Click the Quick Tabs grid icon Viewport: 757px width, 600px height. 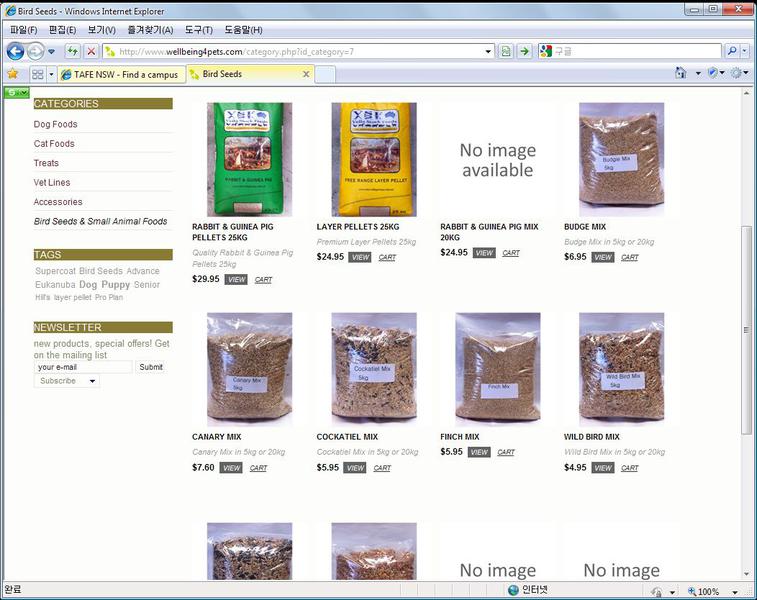37,74
